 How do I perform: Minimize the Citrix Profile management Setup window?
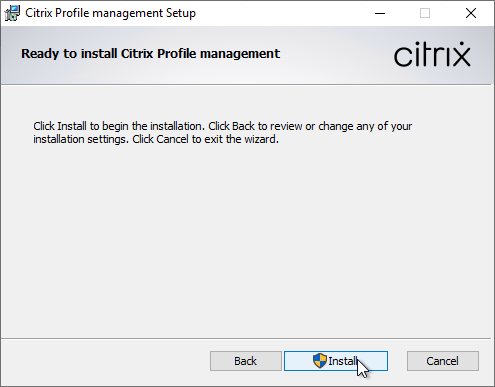tap(380, 13)
